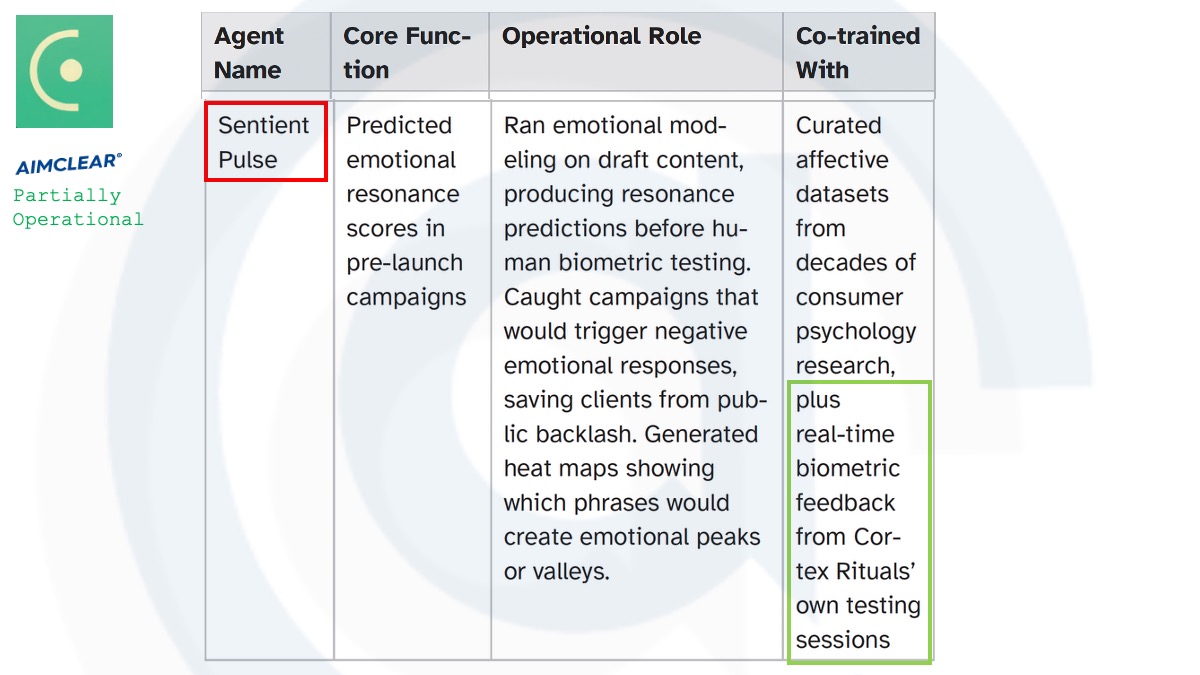Select the Partially Operational status text
This screenshot has height=675, width=1200.
tap(77, 207)
